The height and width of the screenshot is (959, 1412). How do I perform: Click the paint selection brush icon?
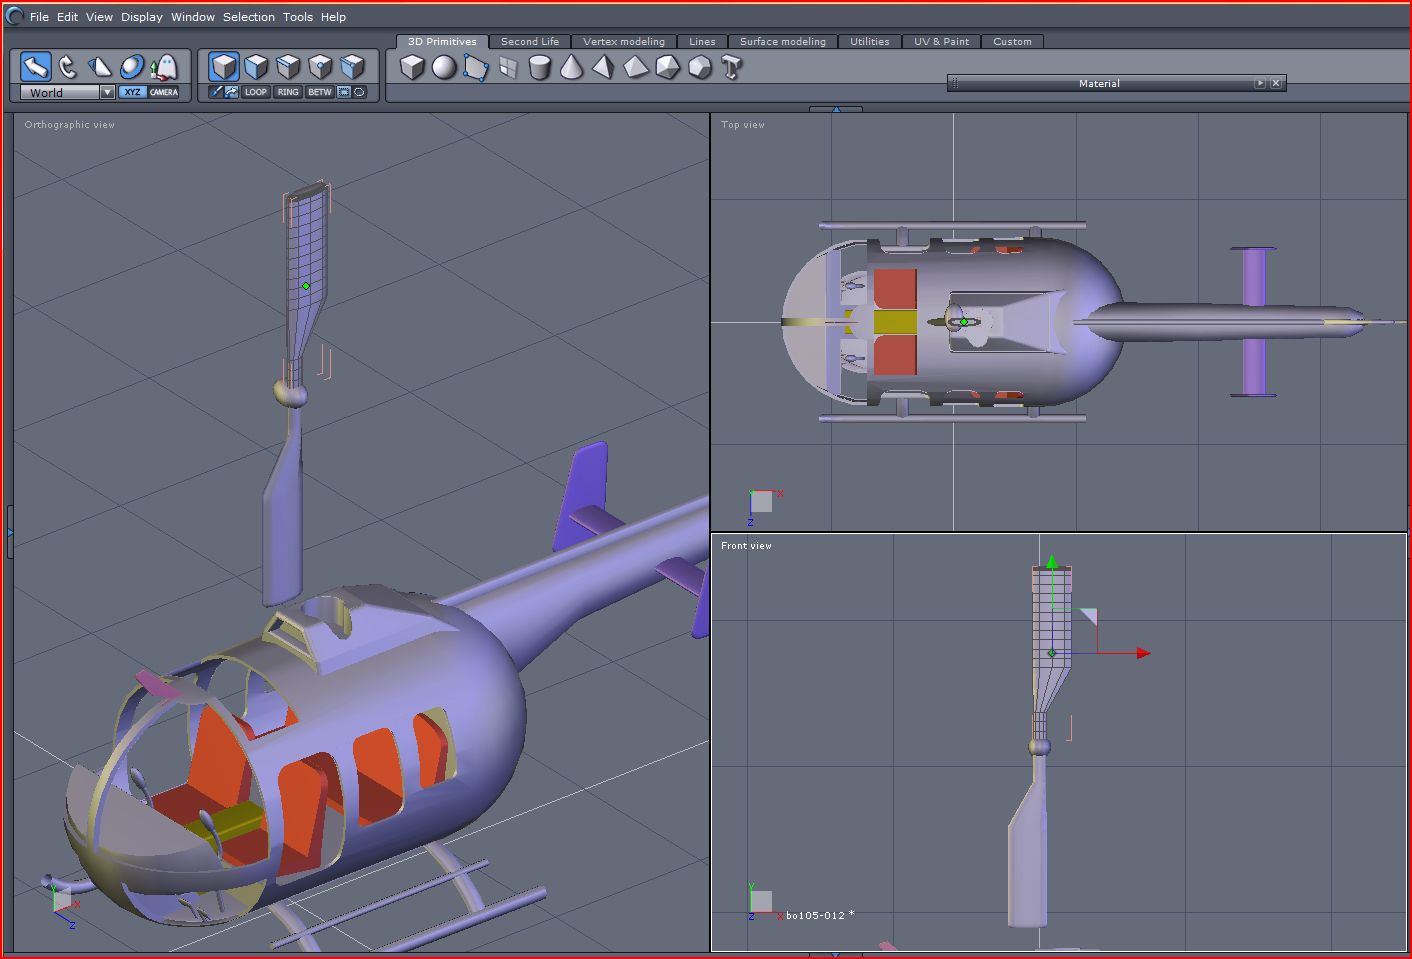[215, 92]
